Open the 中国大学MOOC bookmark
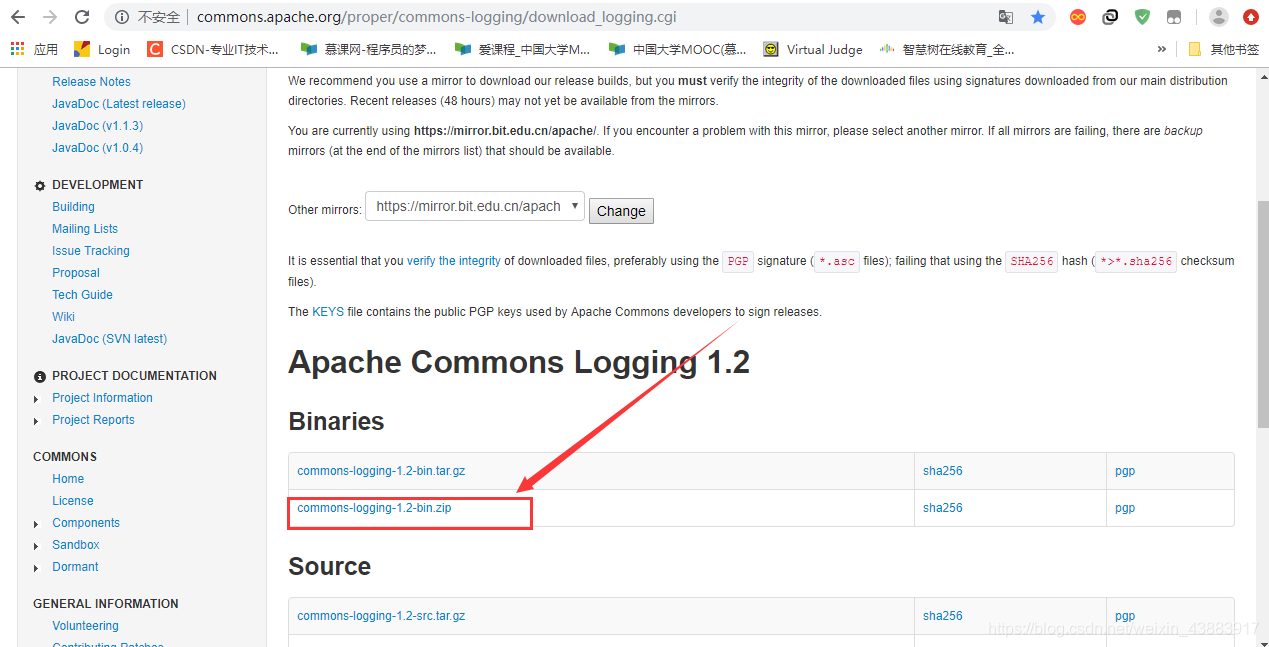This screenshot has height=647, width=1269. click(677, 49)
